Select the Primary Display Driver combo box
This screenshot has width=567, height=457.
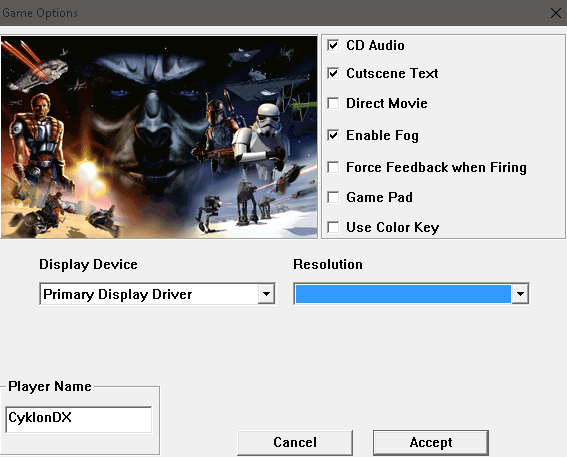[x=157, y=294]
